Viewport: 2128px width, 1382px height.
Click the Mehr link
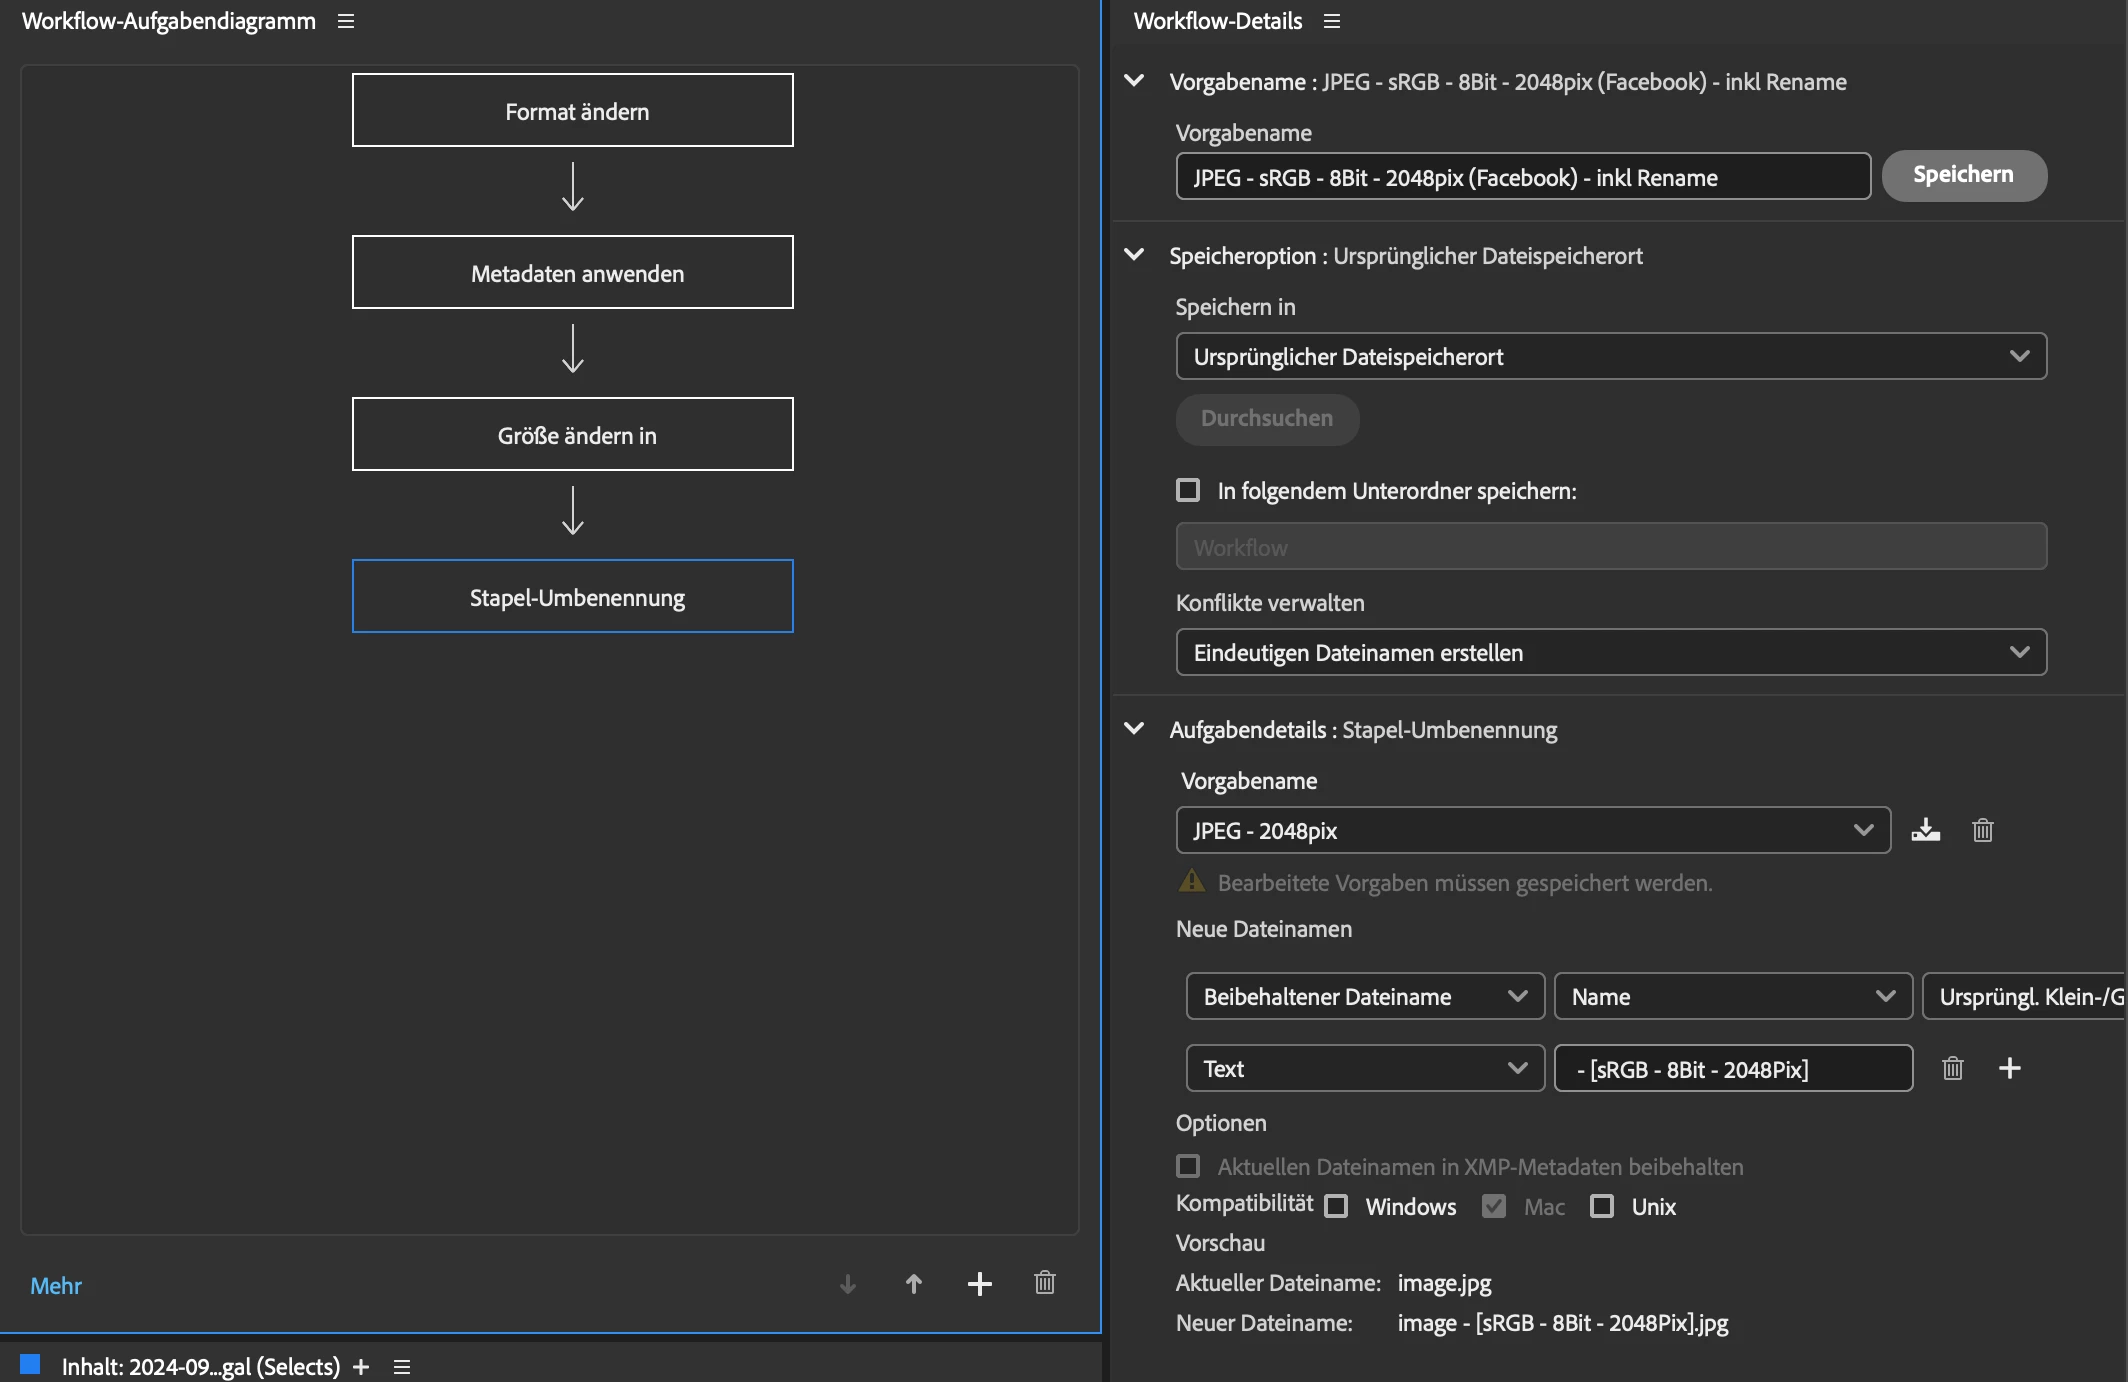click(56, 1285)
